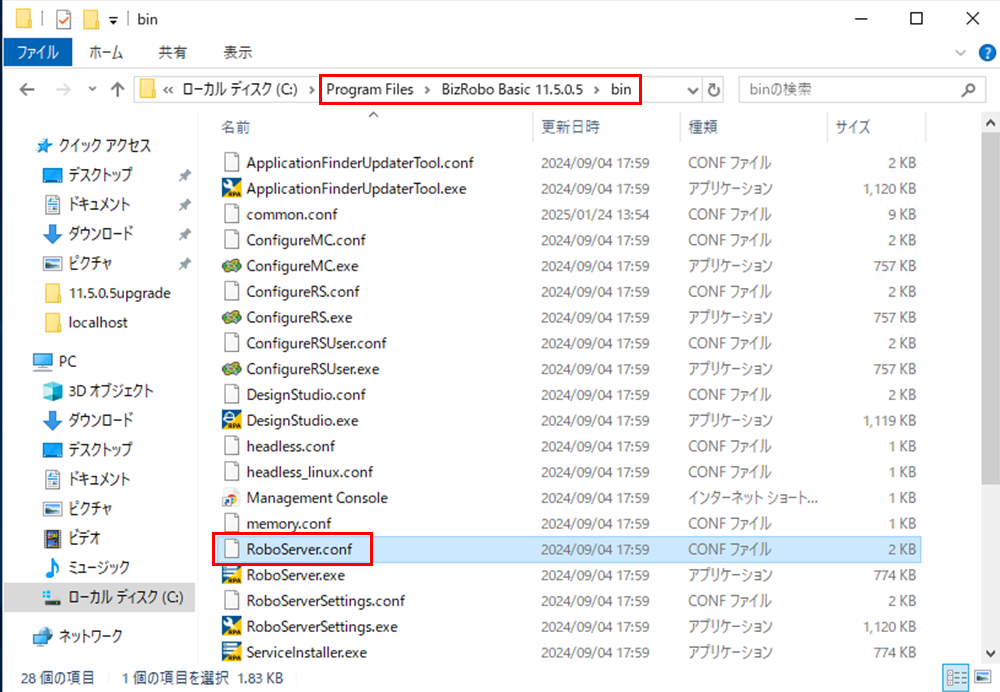Open the 表示 ribbon tab
The width and height of the screenshot is (1000, 692).
click(238, 52)
